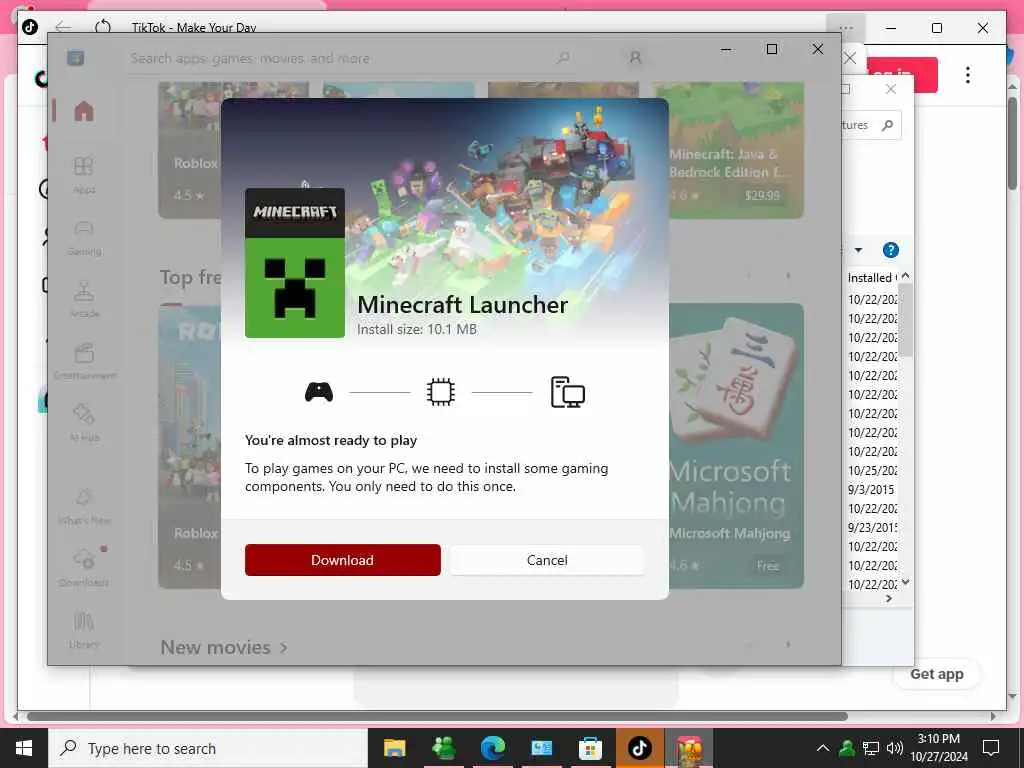Open the Windows Start menu
Screen dimensions: 1024x768
click(24, 748)
